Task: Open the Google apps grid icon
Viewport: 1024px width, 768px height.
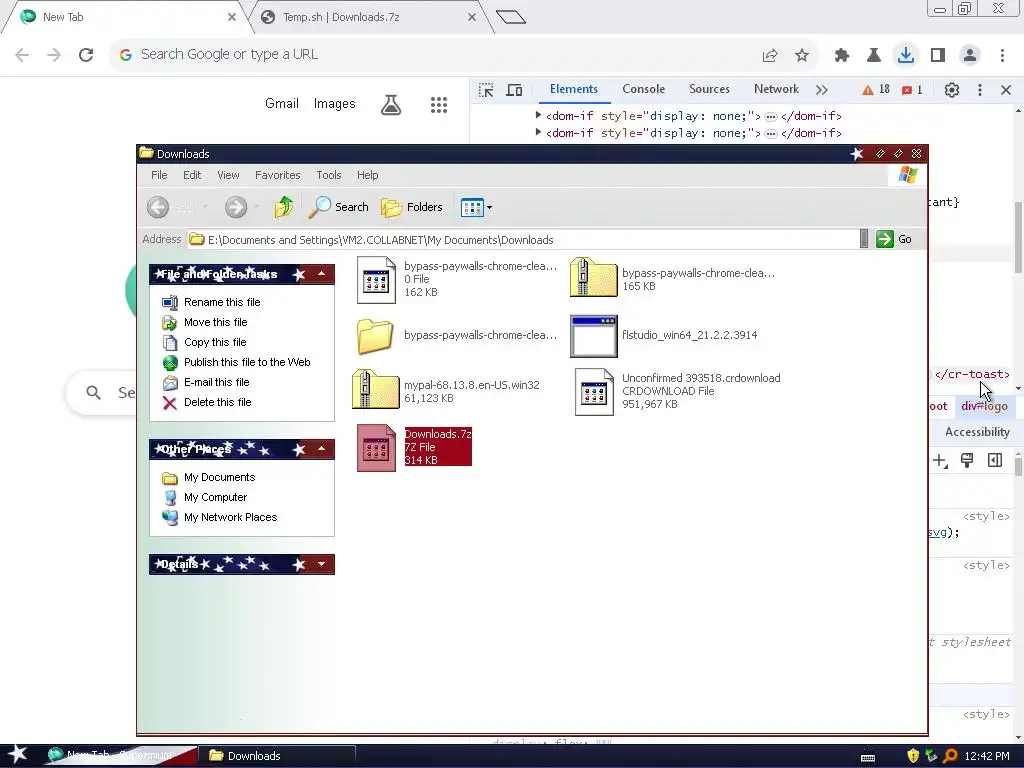Action: 439,104
